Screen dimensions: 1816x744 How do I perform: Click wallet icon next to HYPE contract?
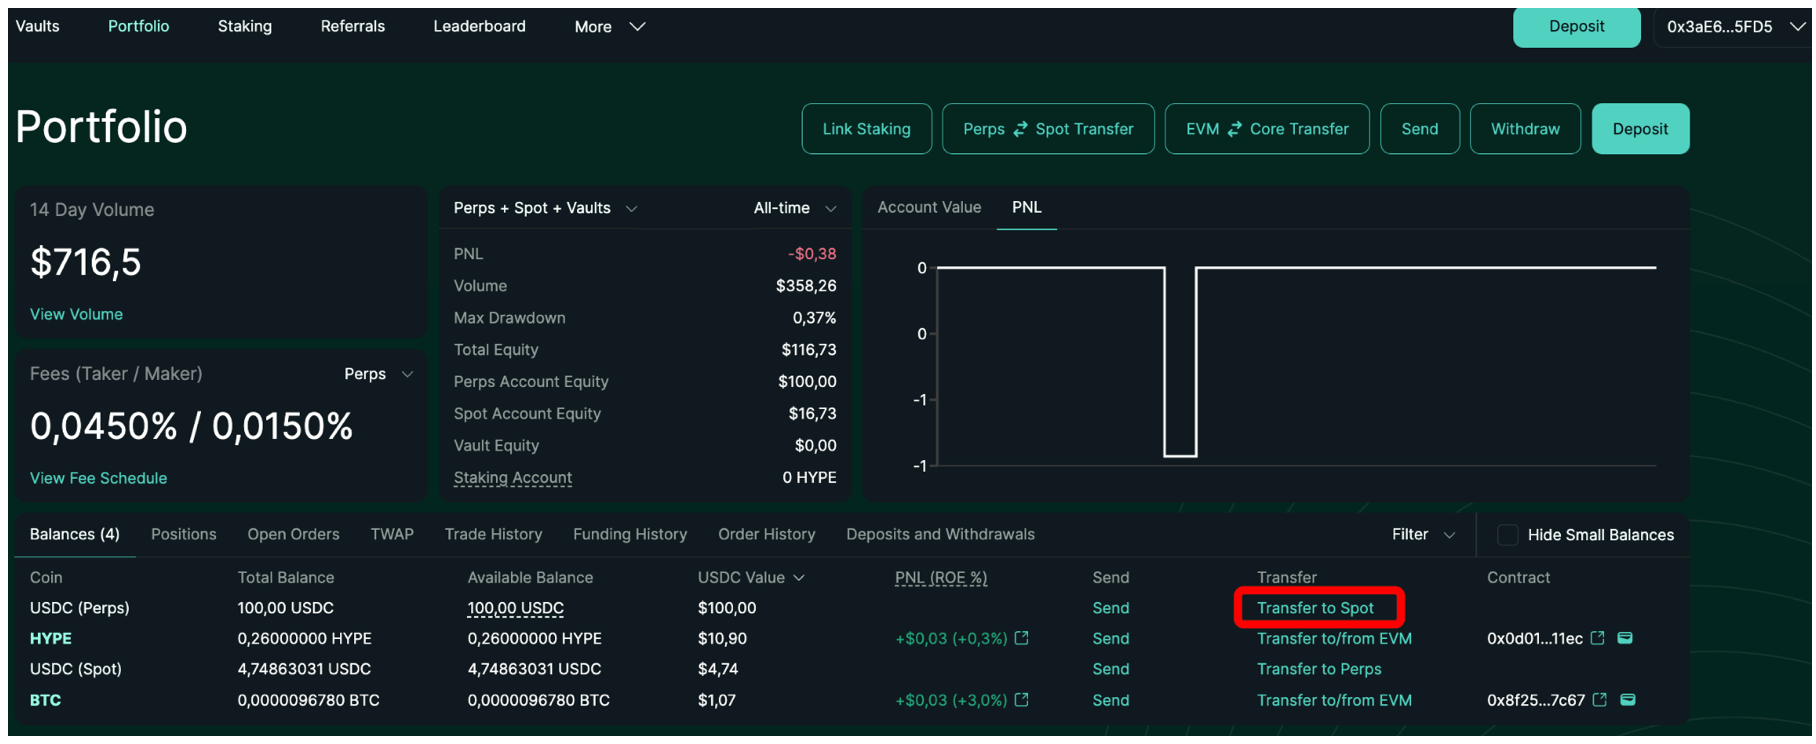coord(1625,638)
